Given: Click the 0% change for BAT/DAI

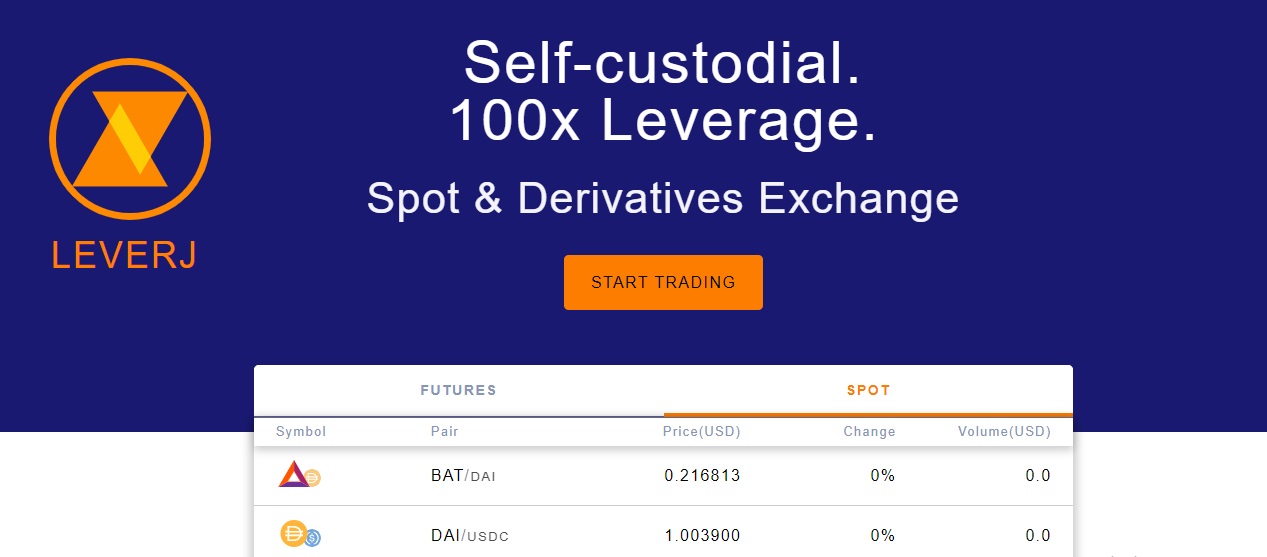Looking at the screenshot, I should [x=883, y=476].
